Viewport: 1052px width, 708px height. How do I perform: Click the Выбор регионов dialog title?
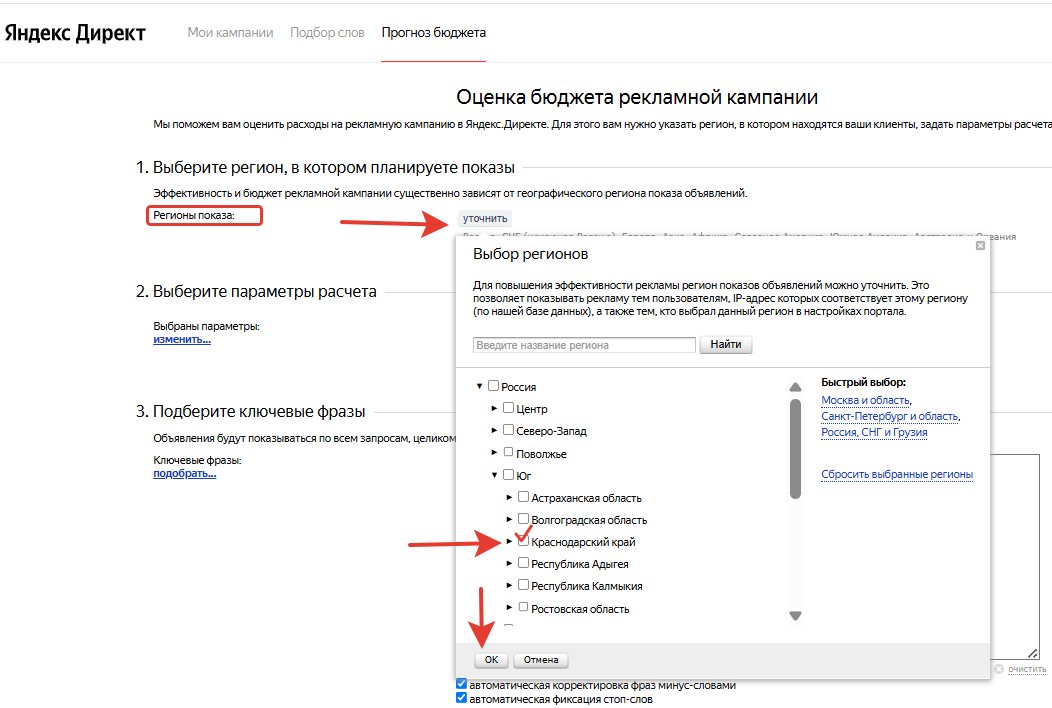click(530, 254)
